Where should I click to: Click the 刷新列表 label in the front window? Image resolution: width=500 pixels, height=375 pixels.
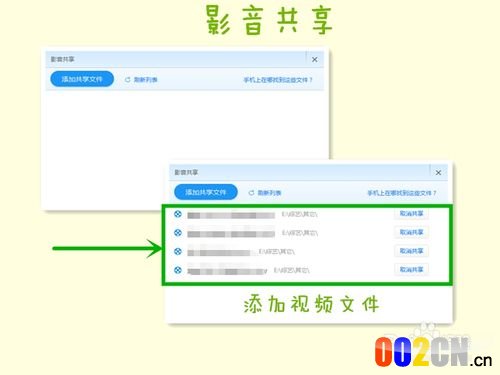(269, 193)
